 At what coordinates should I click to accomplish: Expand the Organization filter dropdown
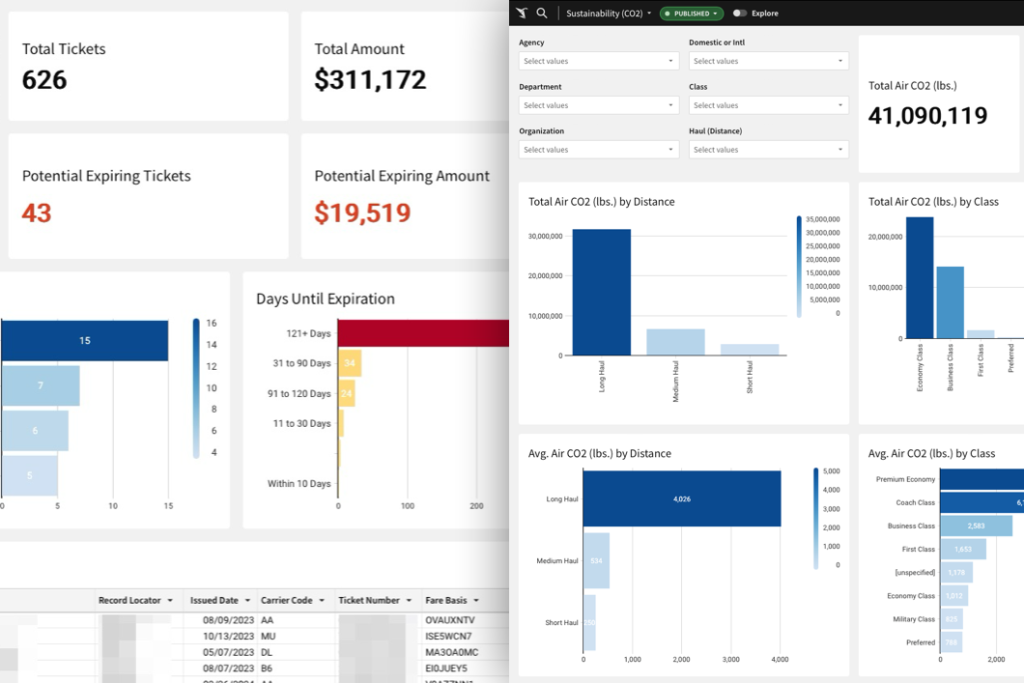point(598,150)
